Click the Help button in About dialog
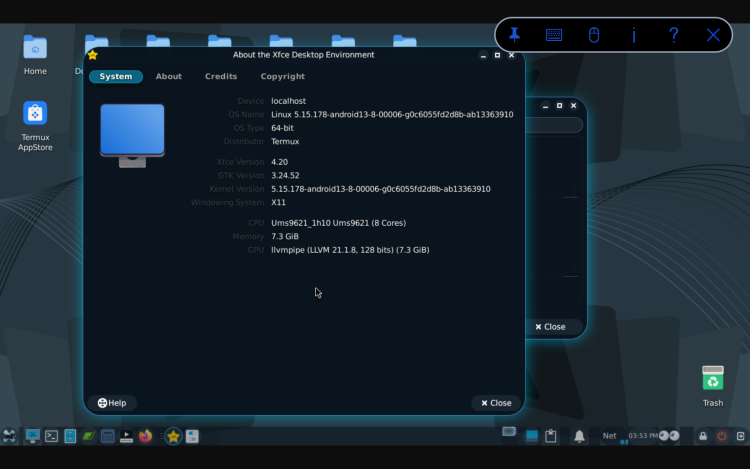The image size is (750, 469). click(112, 403)
